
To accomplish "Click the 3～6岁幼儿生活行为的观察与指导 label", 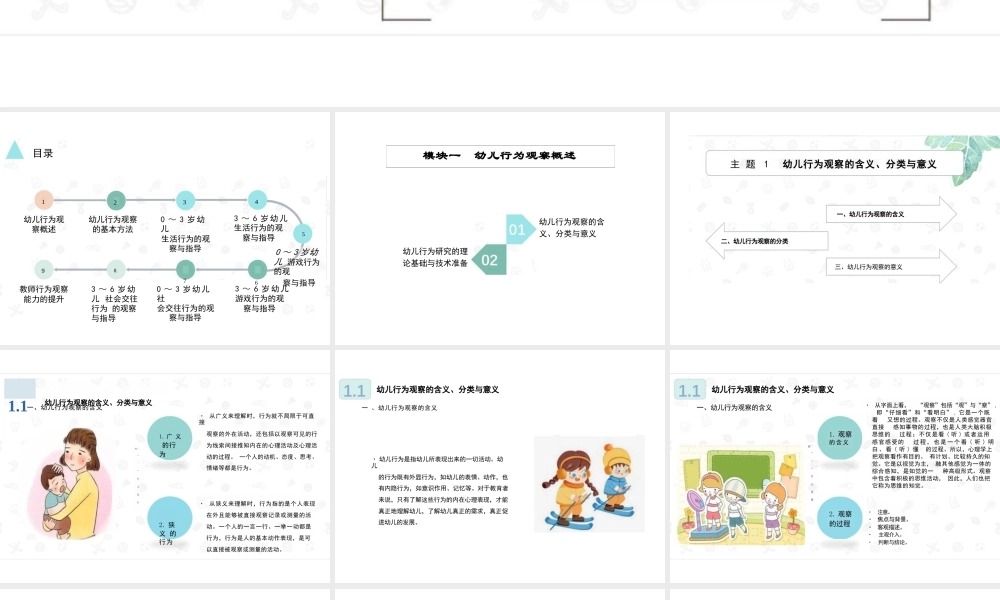I will click(260, 228).
